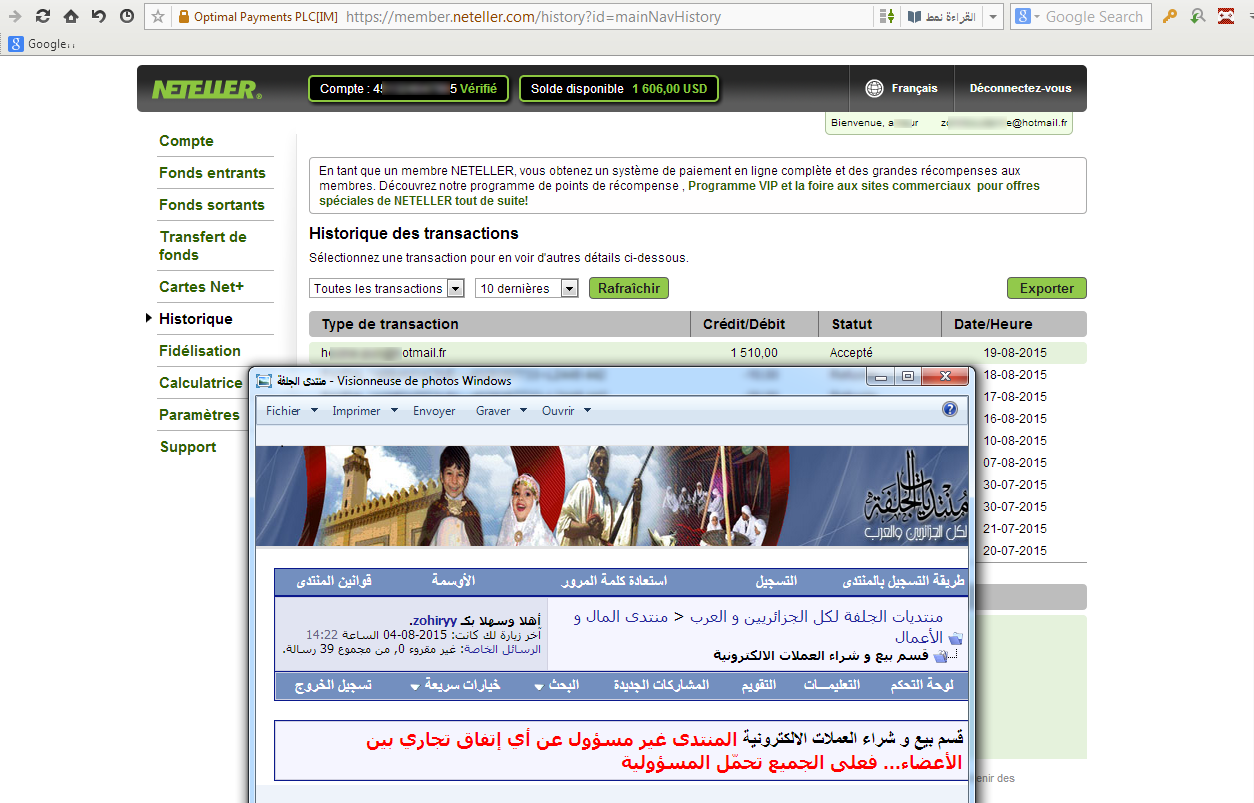Image resolution: width=1254 pixels, height=803 pixels.
Task: Click the forum banner image in photo viewer
Action: click(612, 496)
